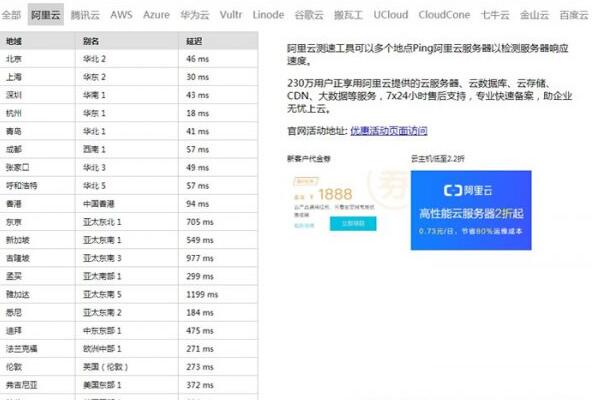Click the 亚太东北 1 alias cell
The image size is (600, 400).
127,222
